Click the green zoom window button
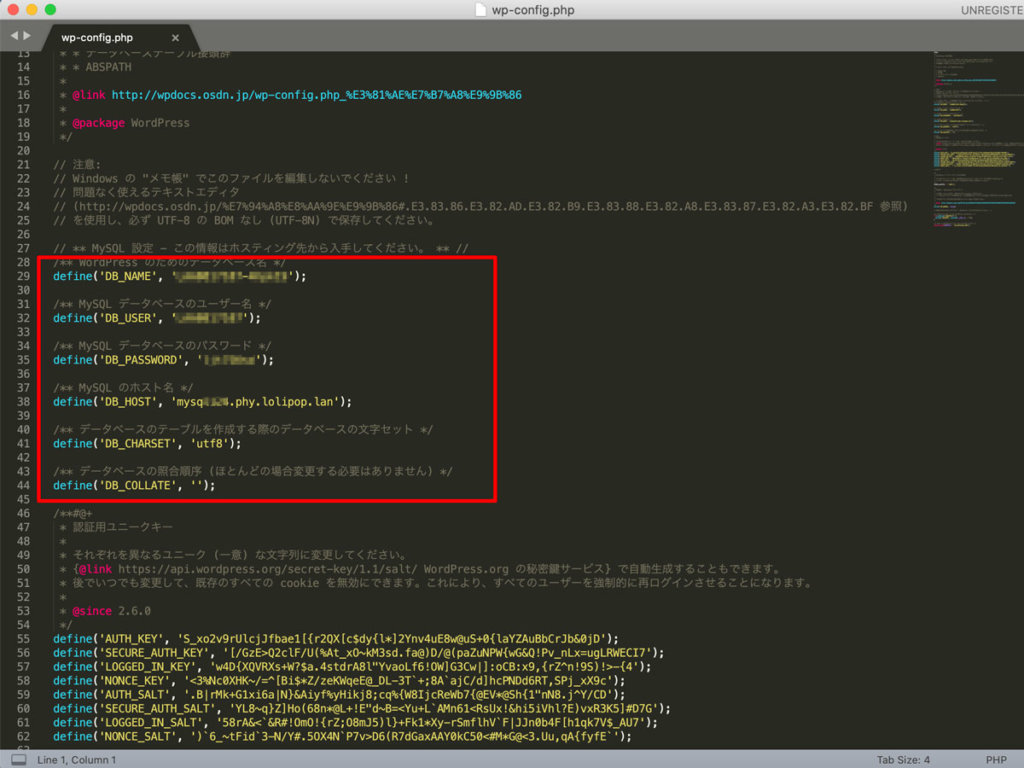The width and height of the screenshot is (1024, 768). [x=51, y=10]
